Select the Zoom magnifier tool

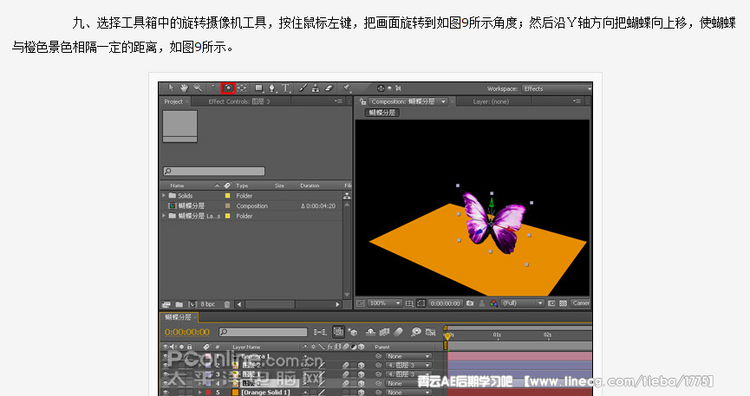[x=198, y=88]
